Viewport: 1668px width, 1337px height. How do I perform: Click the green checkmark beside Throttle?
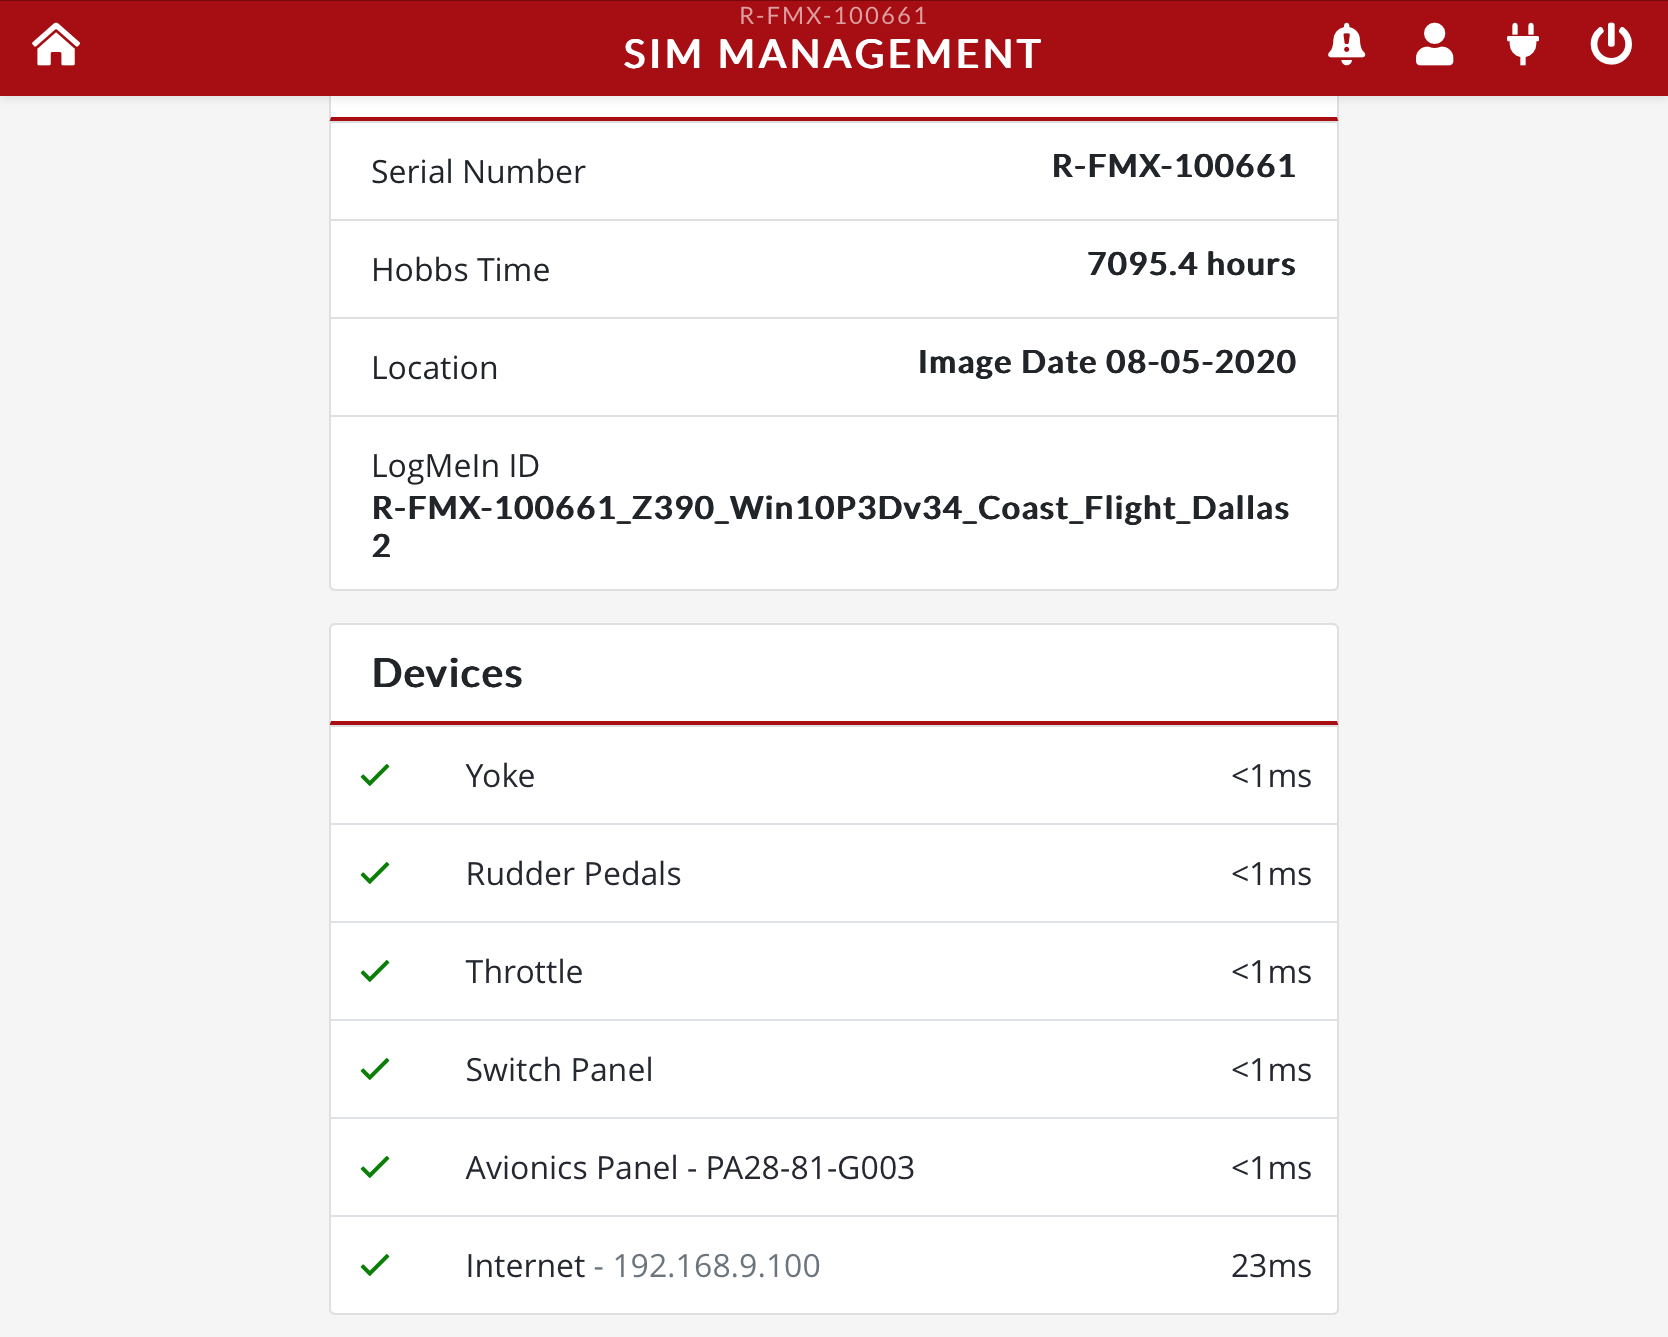coord(375,972)
